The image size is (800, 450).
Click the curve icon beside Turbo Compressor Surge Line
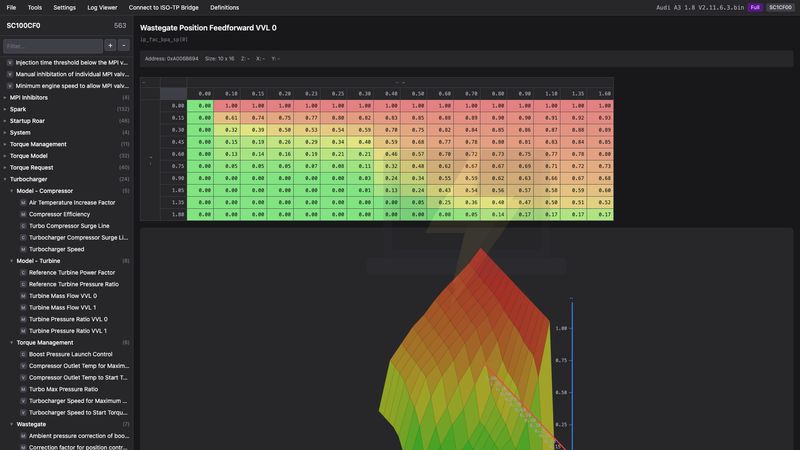pyautogui.click(x=23, y=226)
